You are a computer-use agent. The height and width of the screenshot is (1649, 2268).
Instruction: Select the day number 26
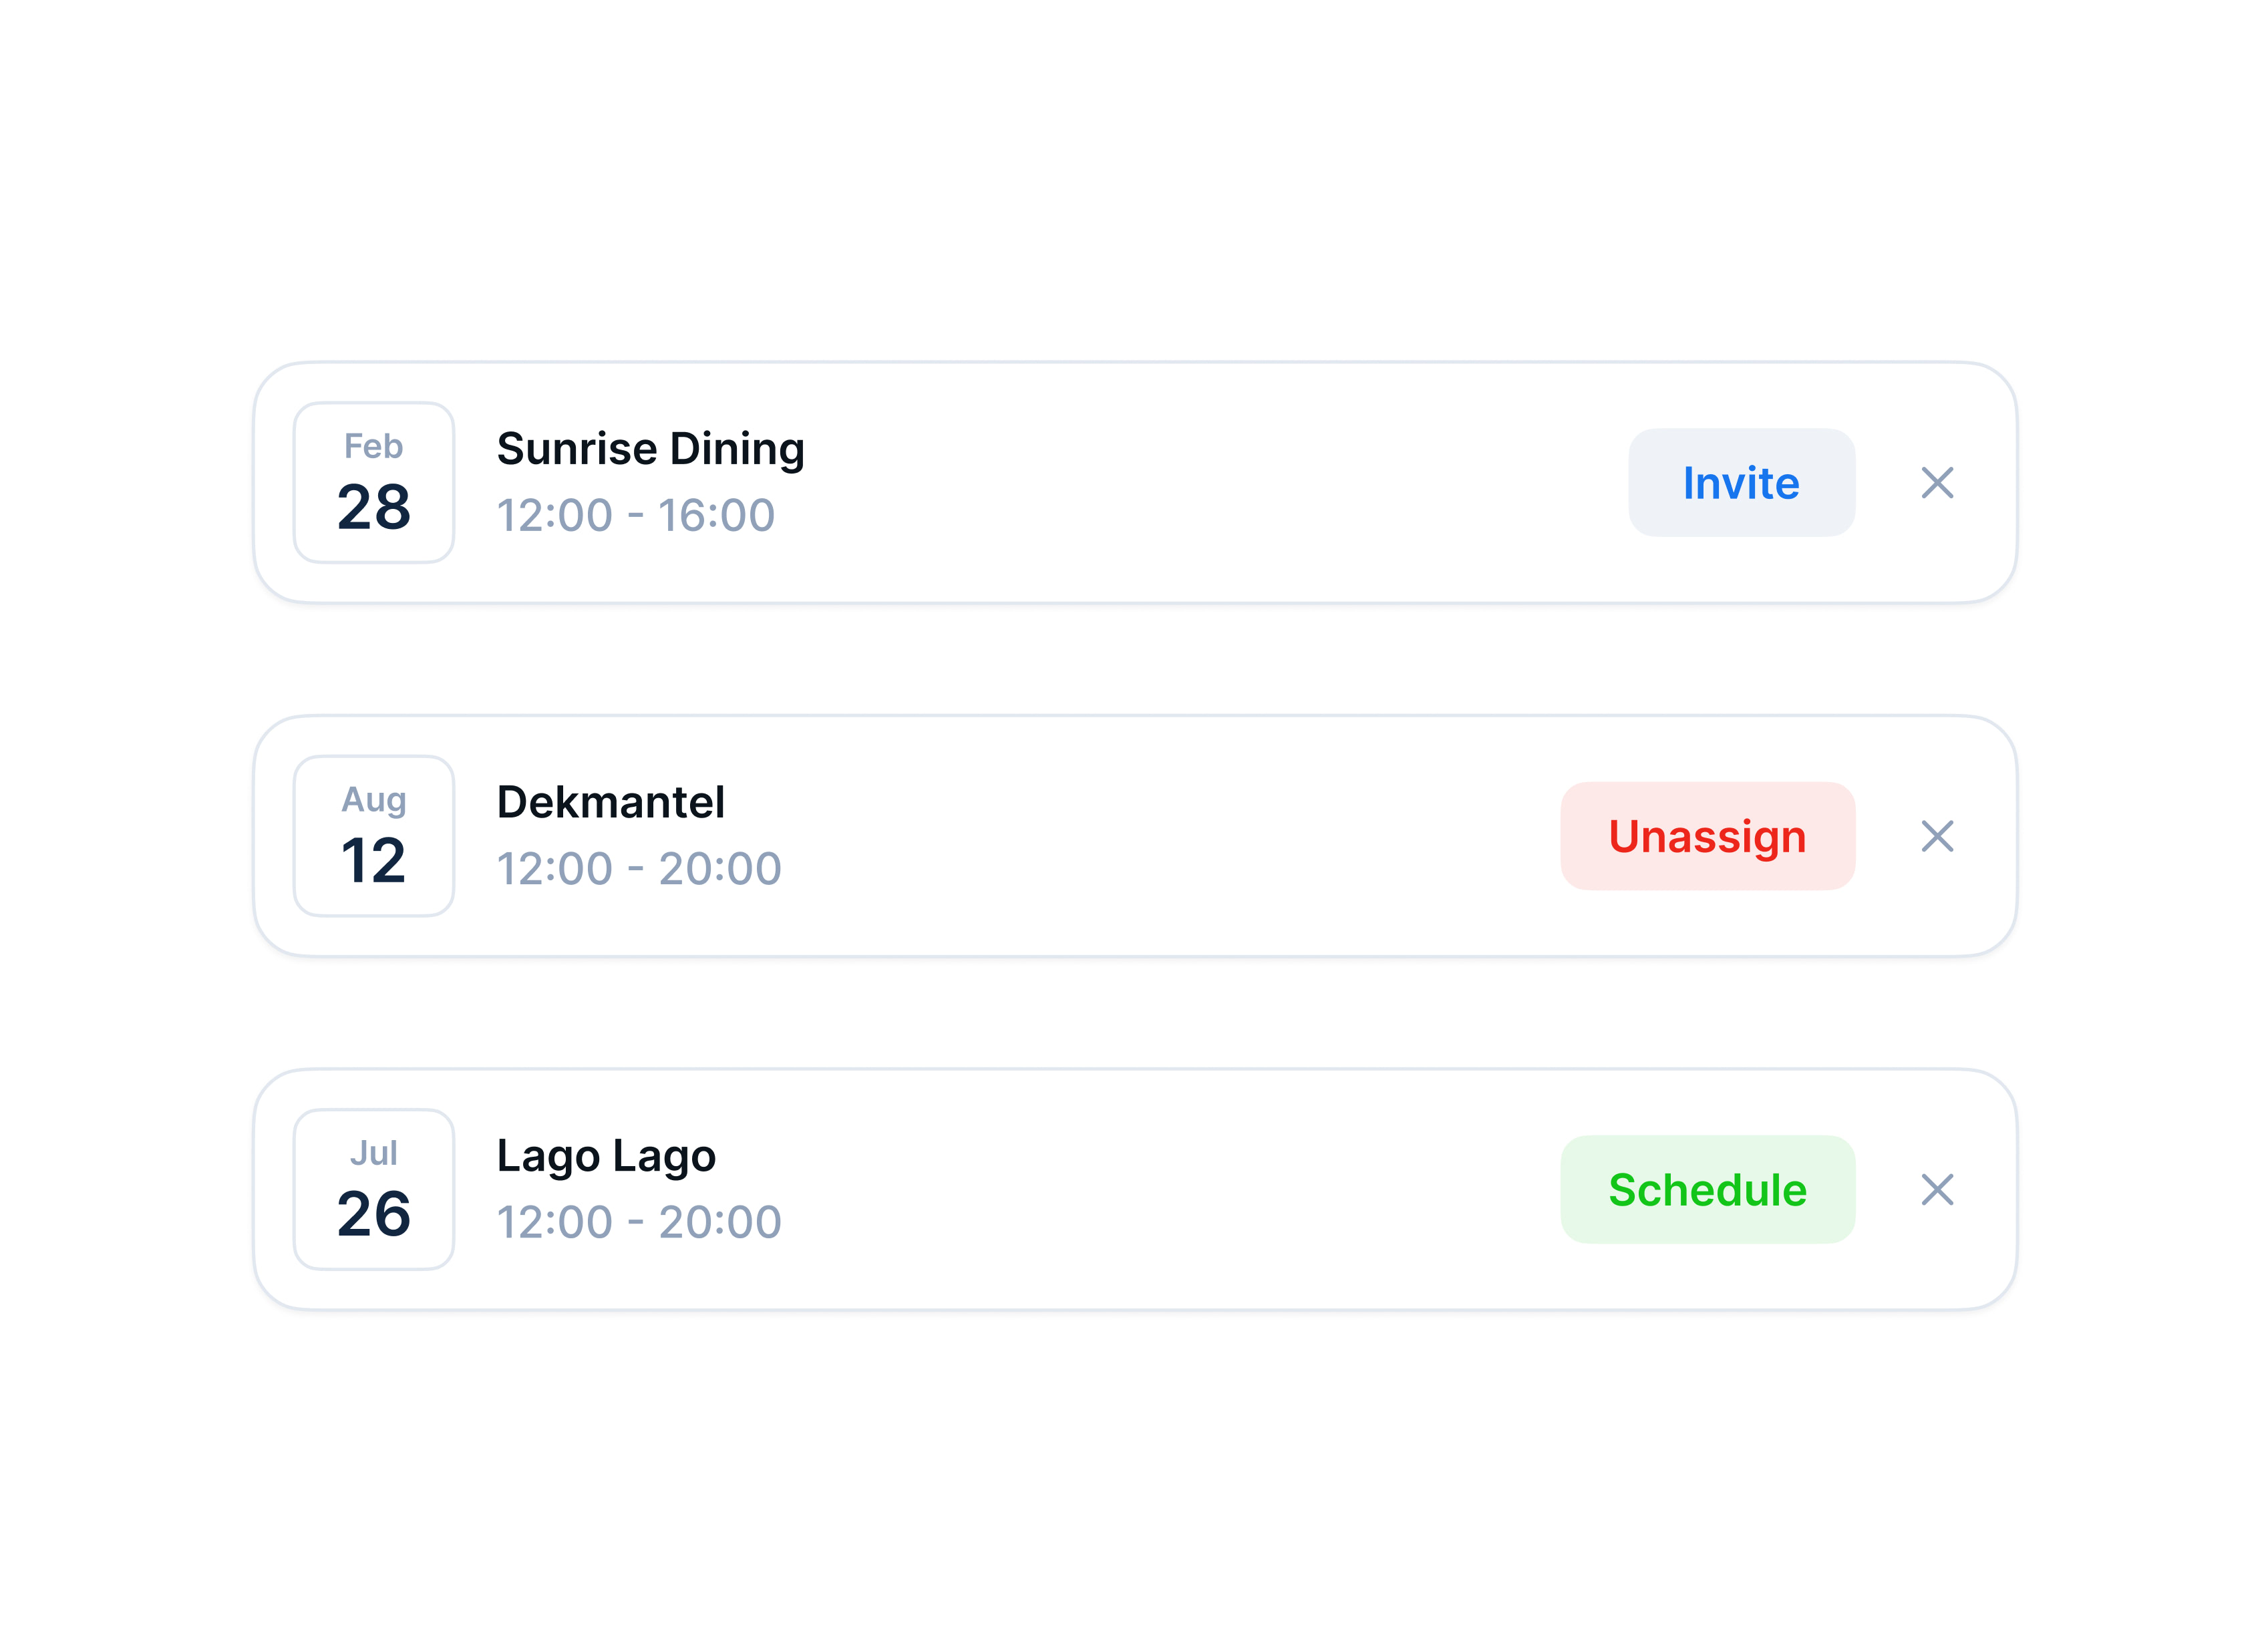pyautogui.click(x=373, y=1214)
